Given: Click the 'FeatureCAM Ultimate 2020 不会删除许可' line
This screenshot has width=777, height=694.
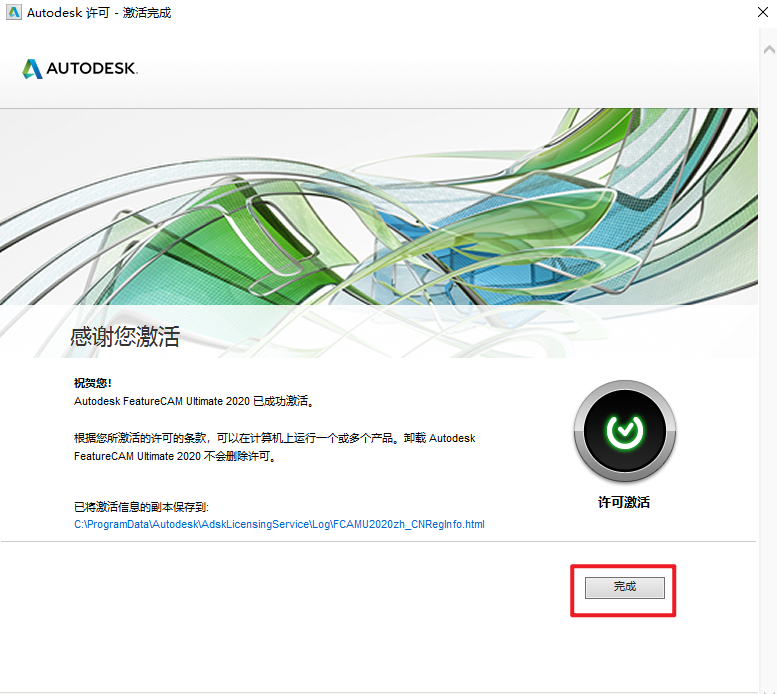Looking at the screenshot, I should (x=175, y=456).
